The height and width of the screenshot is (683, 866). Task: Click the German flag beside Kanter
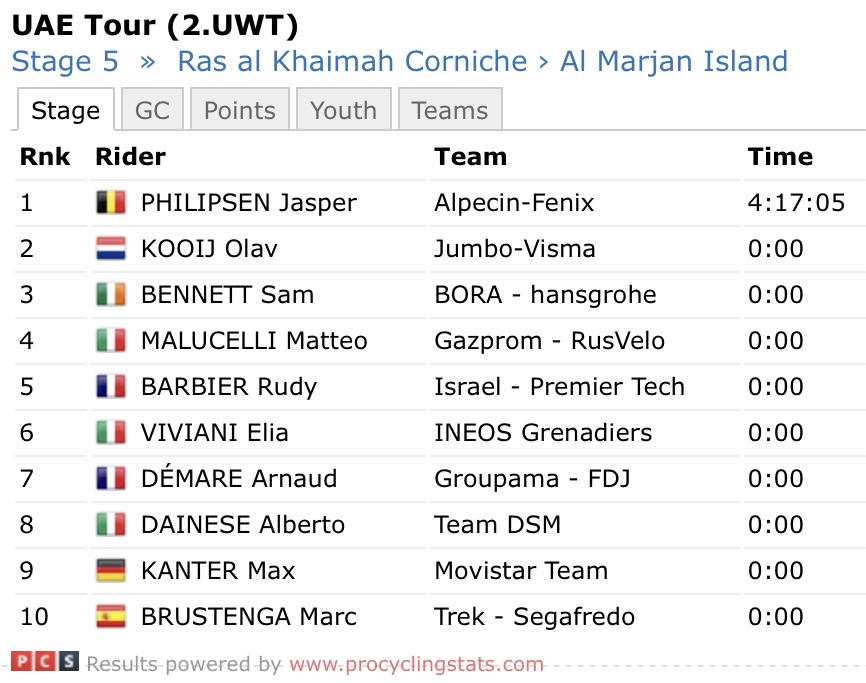(111, 571)
